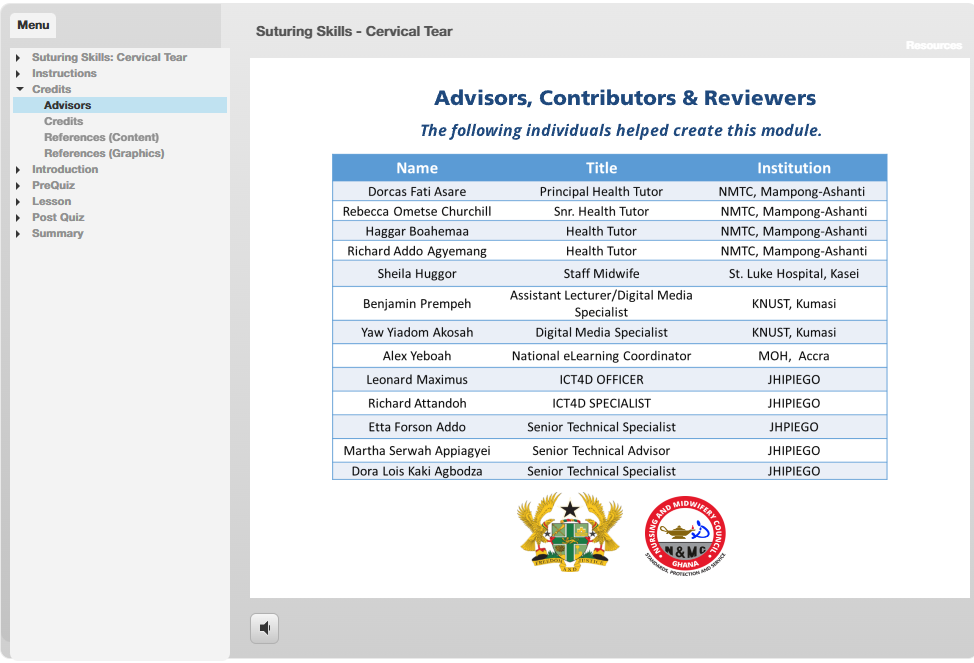The height and width of the screenshot is (663, 974).
Task: Click the Menu tab
Action: (x=33, y=25)
